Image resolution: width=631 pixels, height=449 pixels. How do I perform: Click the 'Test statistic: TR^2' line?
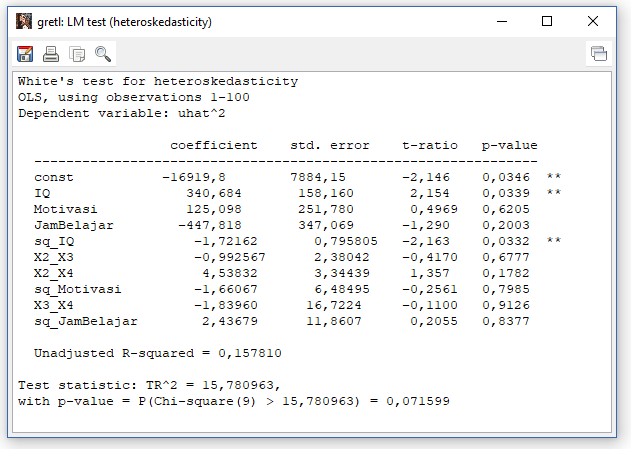coord(150,385)
